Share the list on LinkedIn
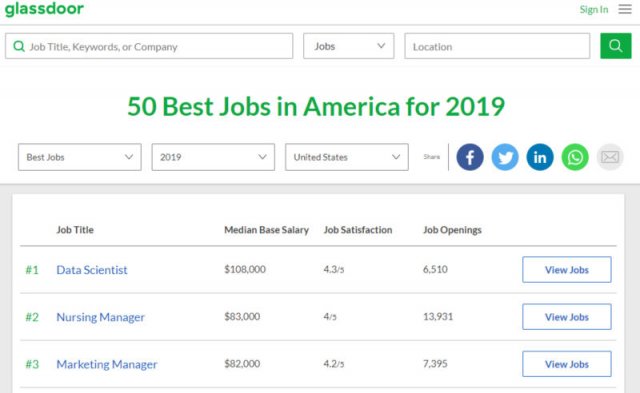Image resolution: width=640 pixels, height=393 pixels. click(540, 157)
